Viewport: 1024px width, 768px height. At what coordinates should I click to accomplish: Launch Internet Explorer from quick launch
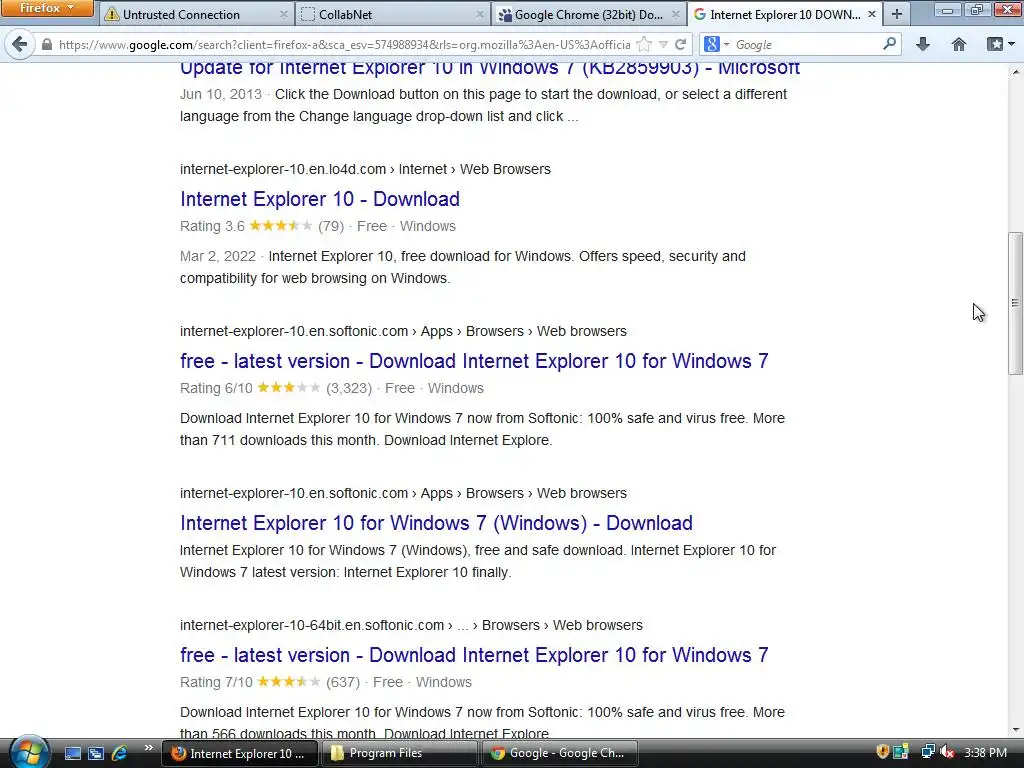[x=120, y=753]
